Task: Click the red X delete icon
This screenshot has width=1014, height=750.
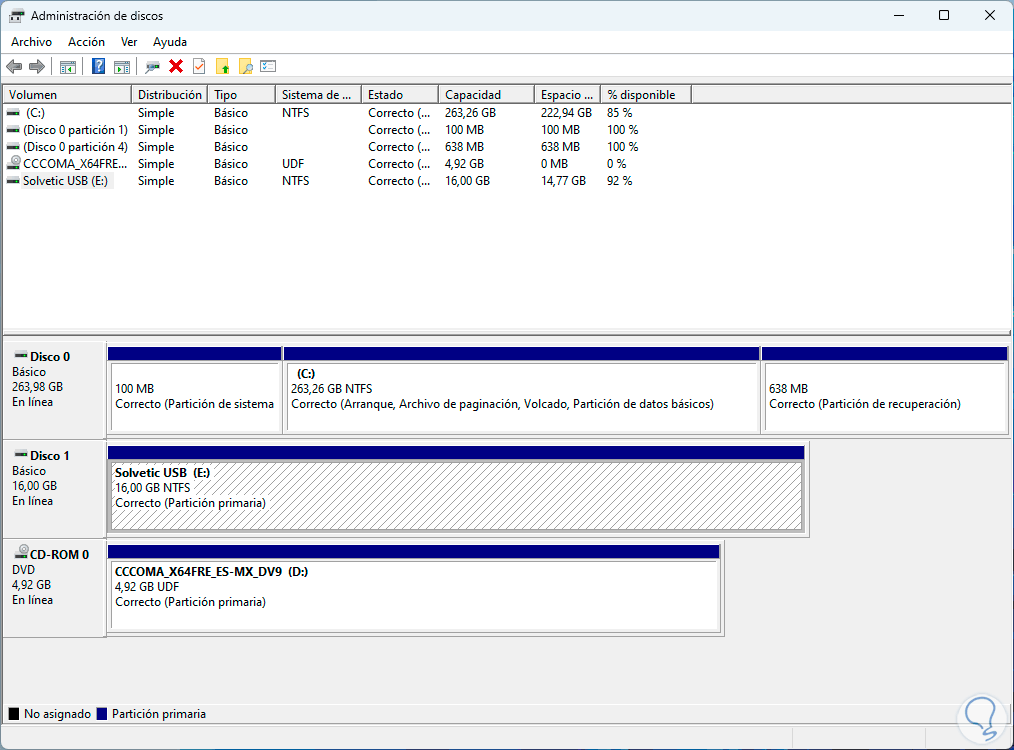Action: (176, 66)
